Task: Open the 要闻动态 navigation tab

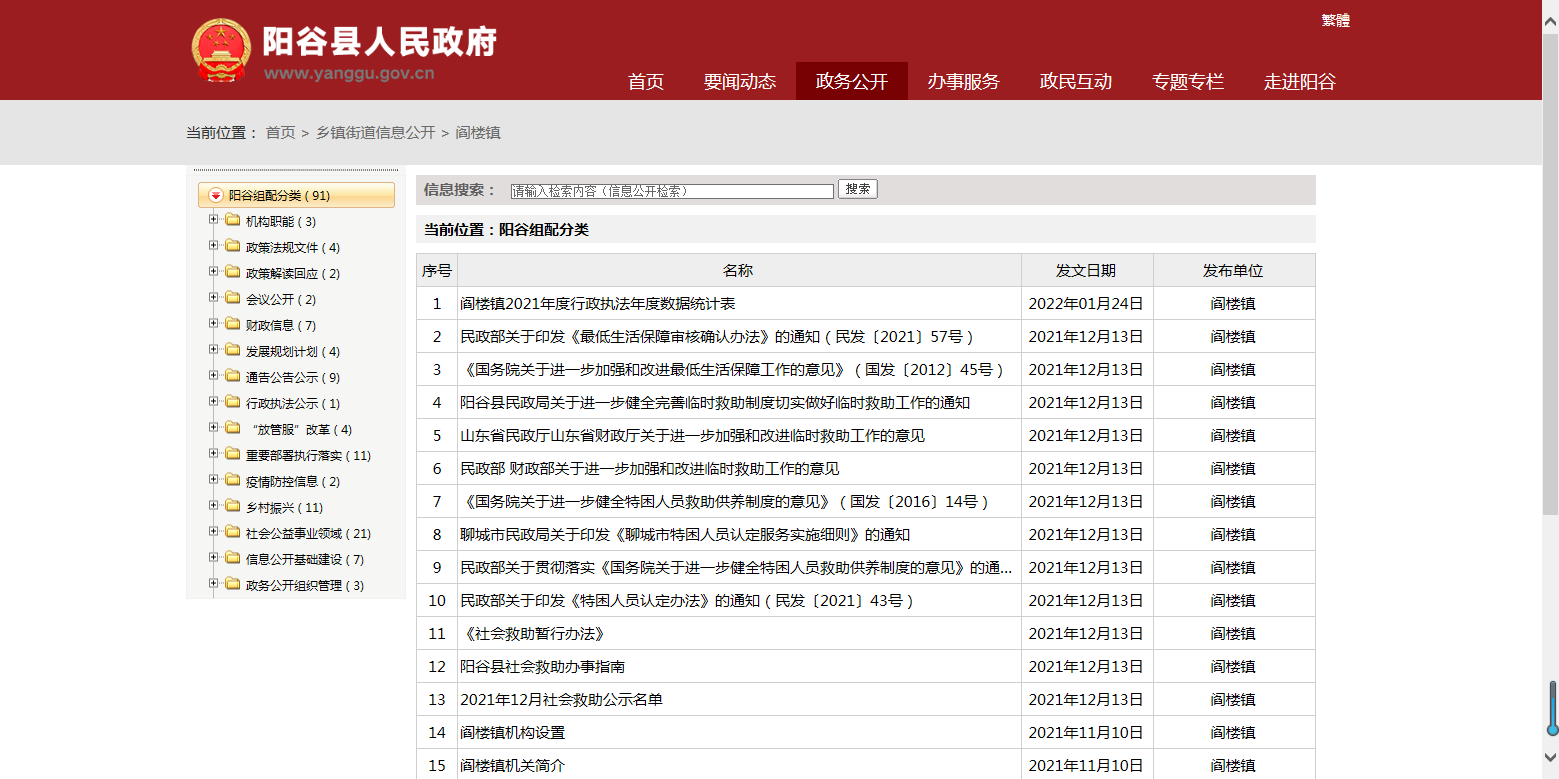Action: 740,82
